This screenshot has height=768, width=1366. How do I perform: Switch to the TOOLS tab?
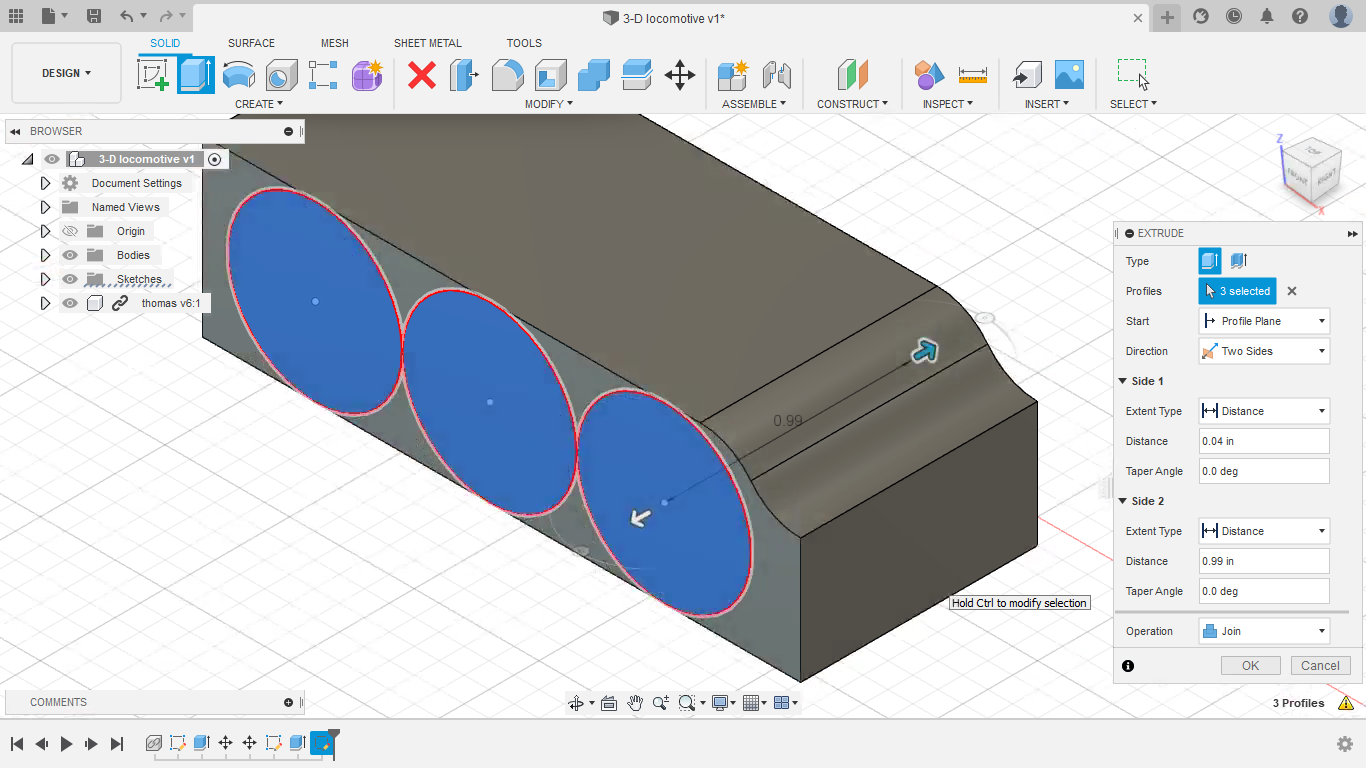pyautogui.click(x=524, y=43)
